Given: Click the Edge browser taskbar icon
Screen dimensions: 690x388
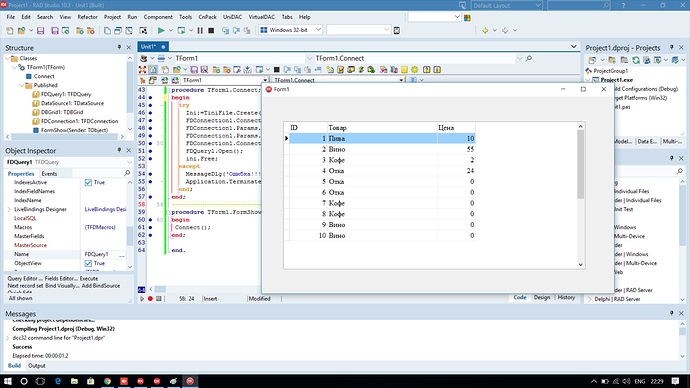Looking at the screenshot, I should [58, 381].
